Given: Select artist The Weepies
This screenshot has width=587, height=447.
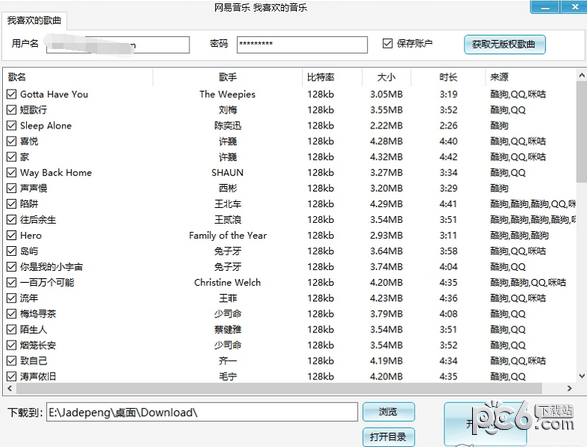Looking at the screenshot, I should click(228, 94).
